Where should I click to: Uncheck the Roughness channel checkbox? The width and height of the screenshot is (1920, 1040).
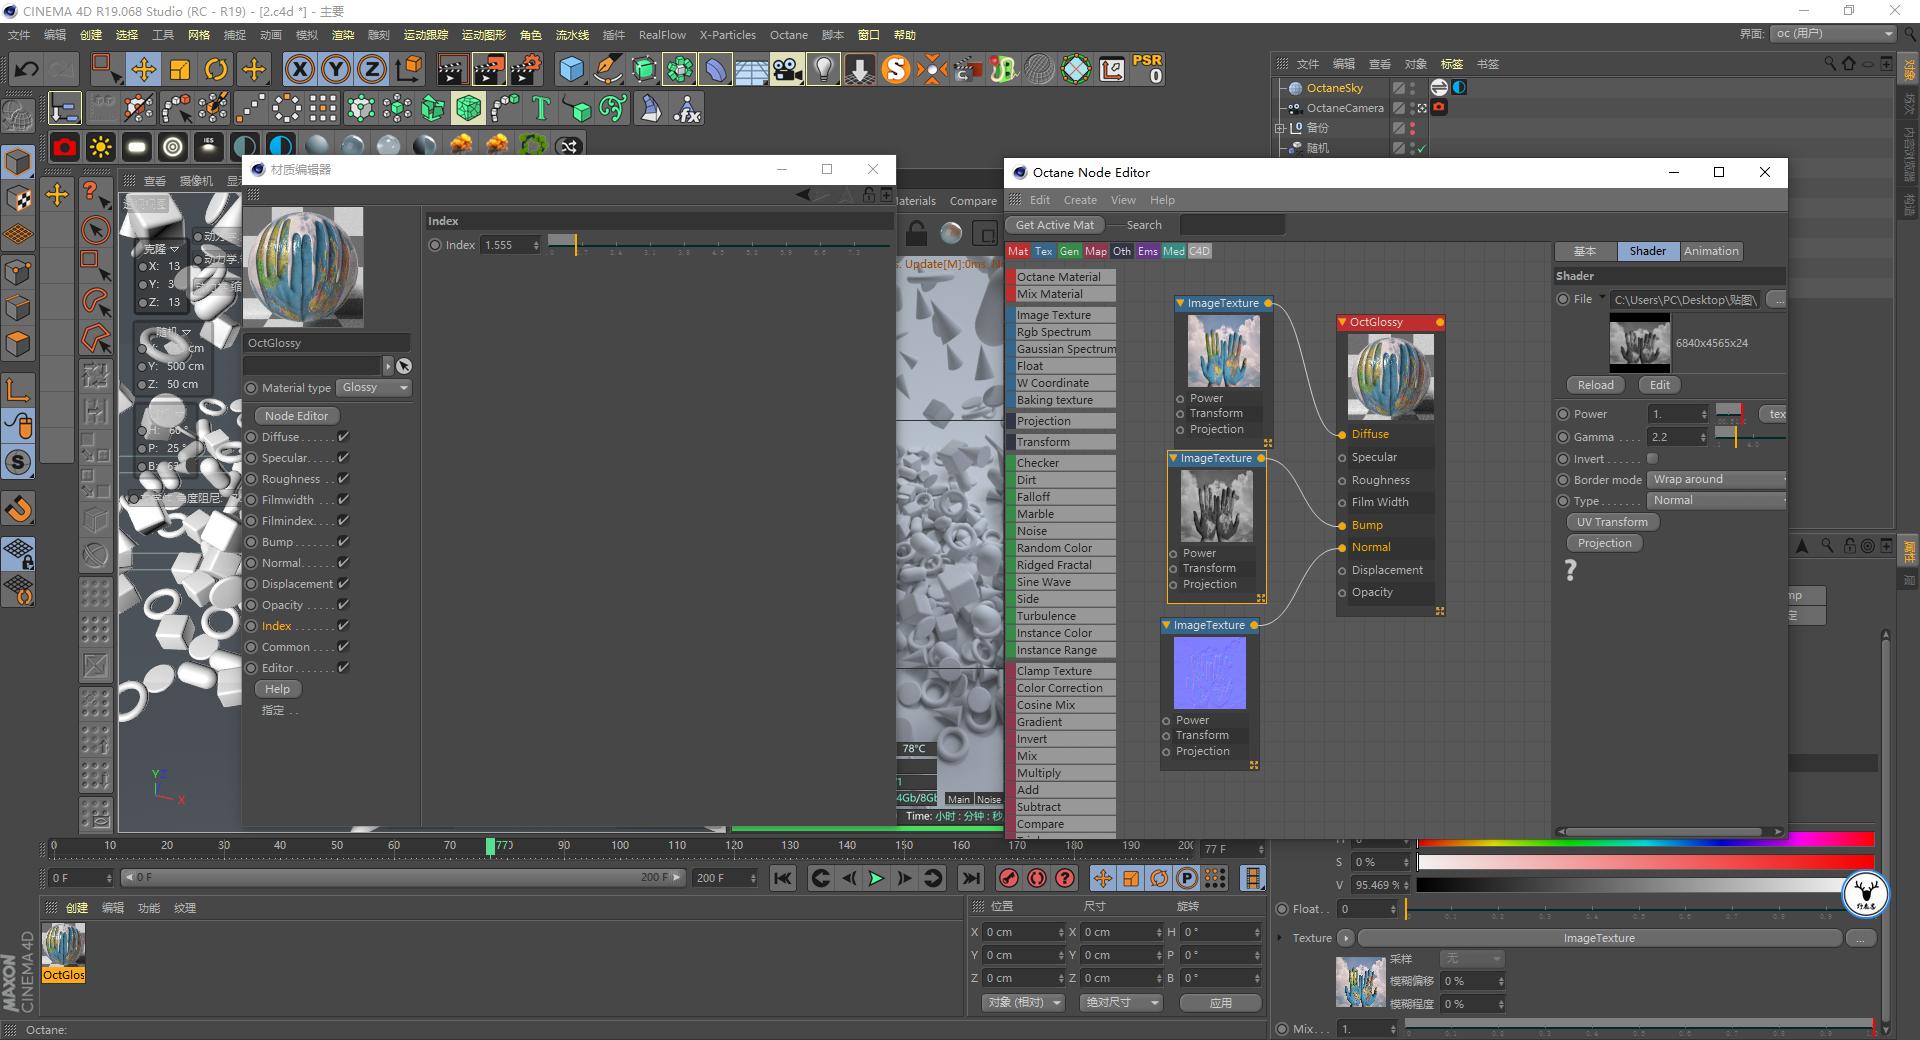point(343,478)
